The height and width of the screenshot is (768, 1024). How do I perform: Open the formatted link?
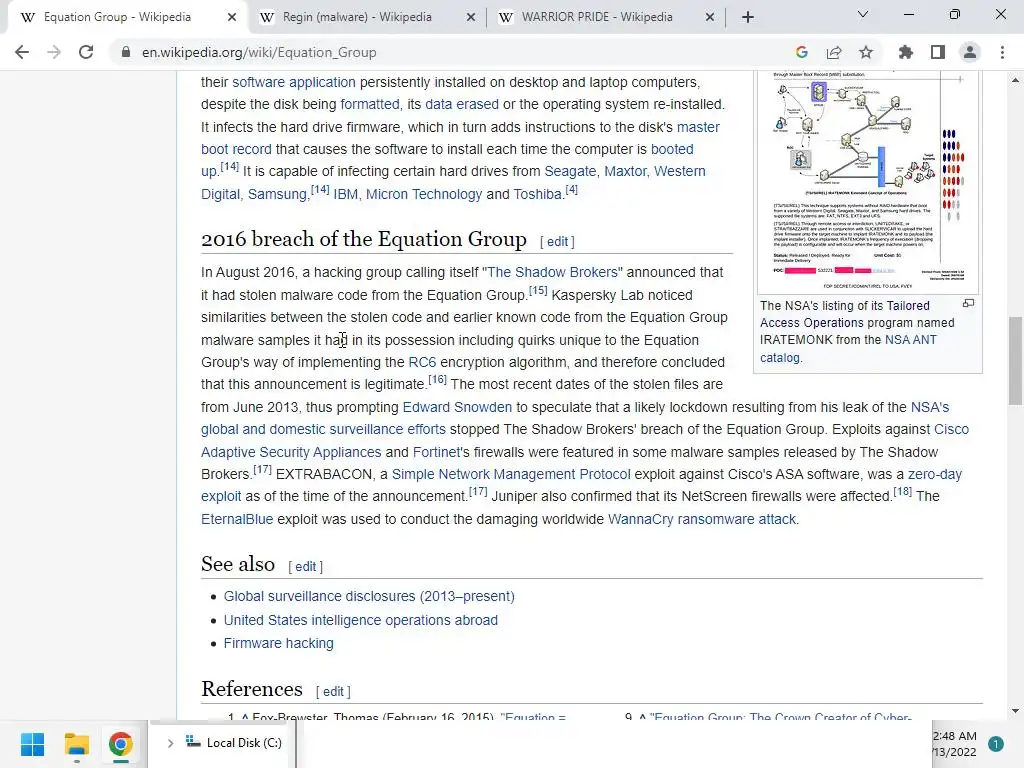tap(370, 104)
